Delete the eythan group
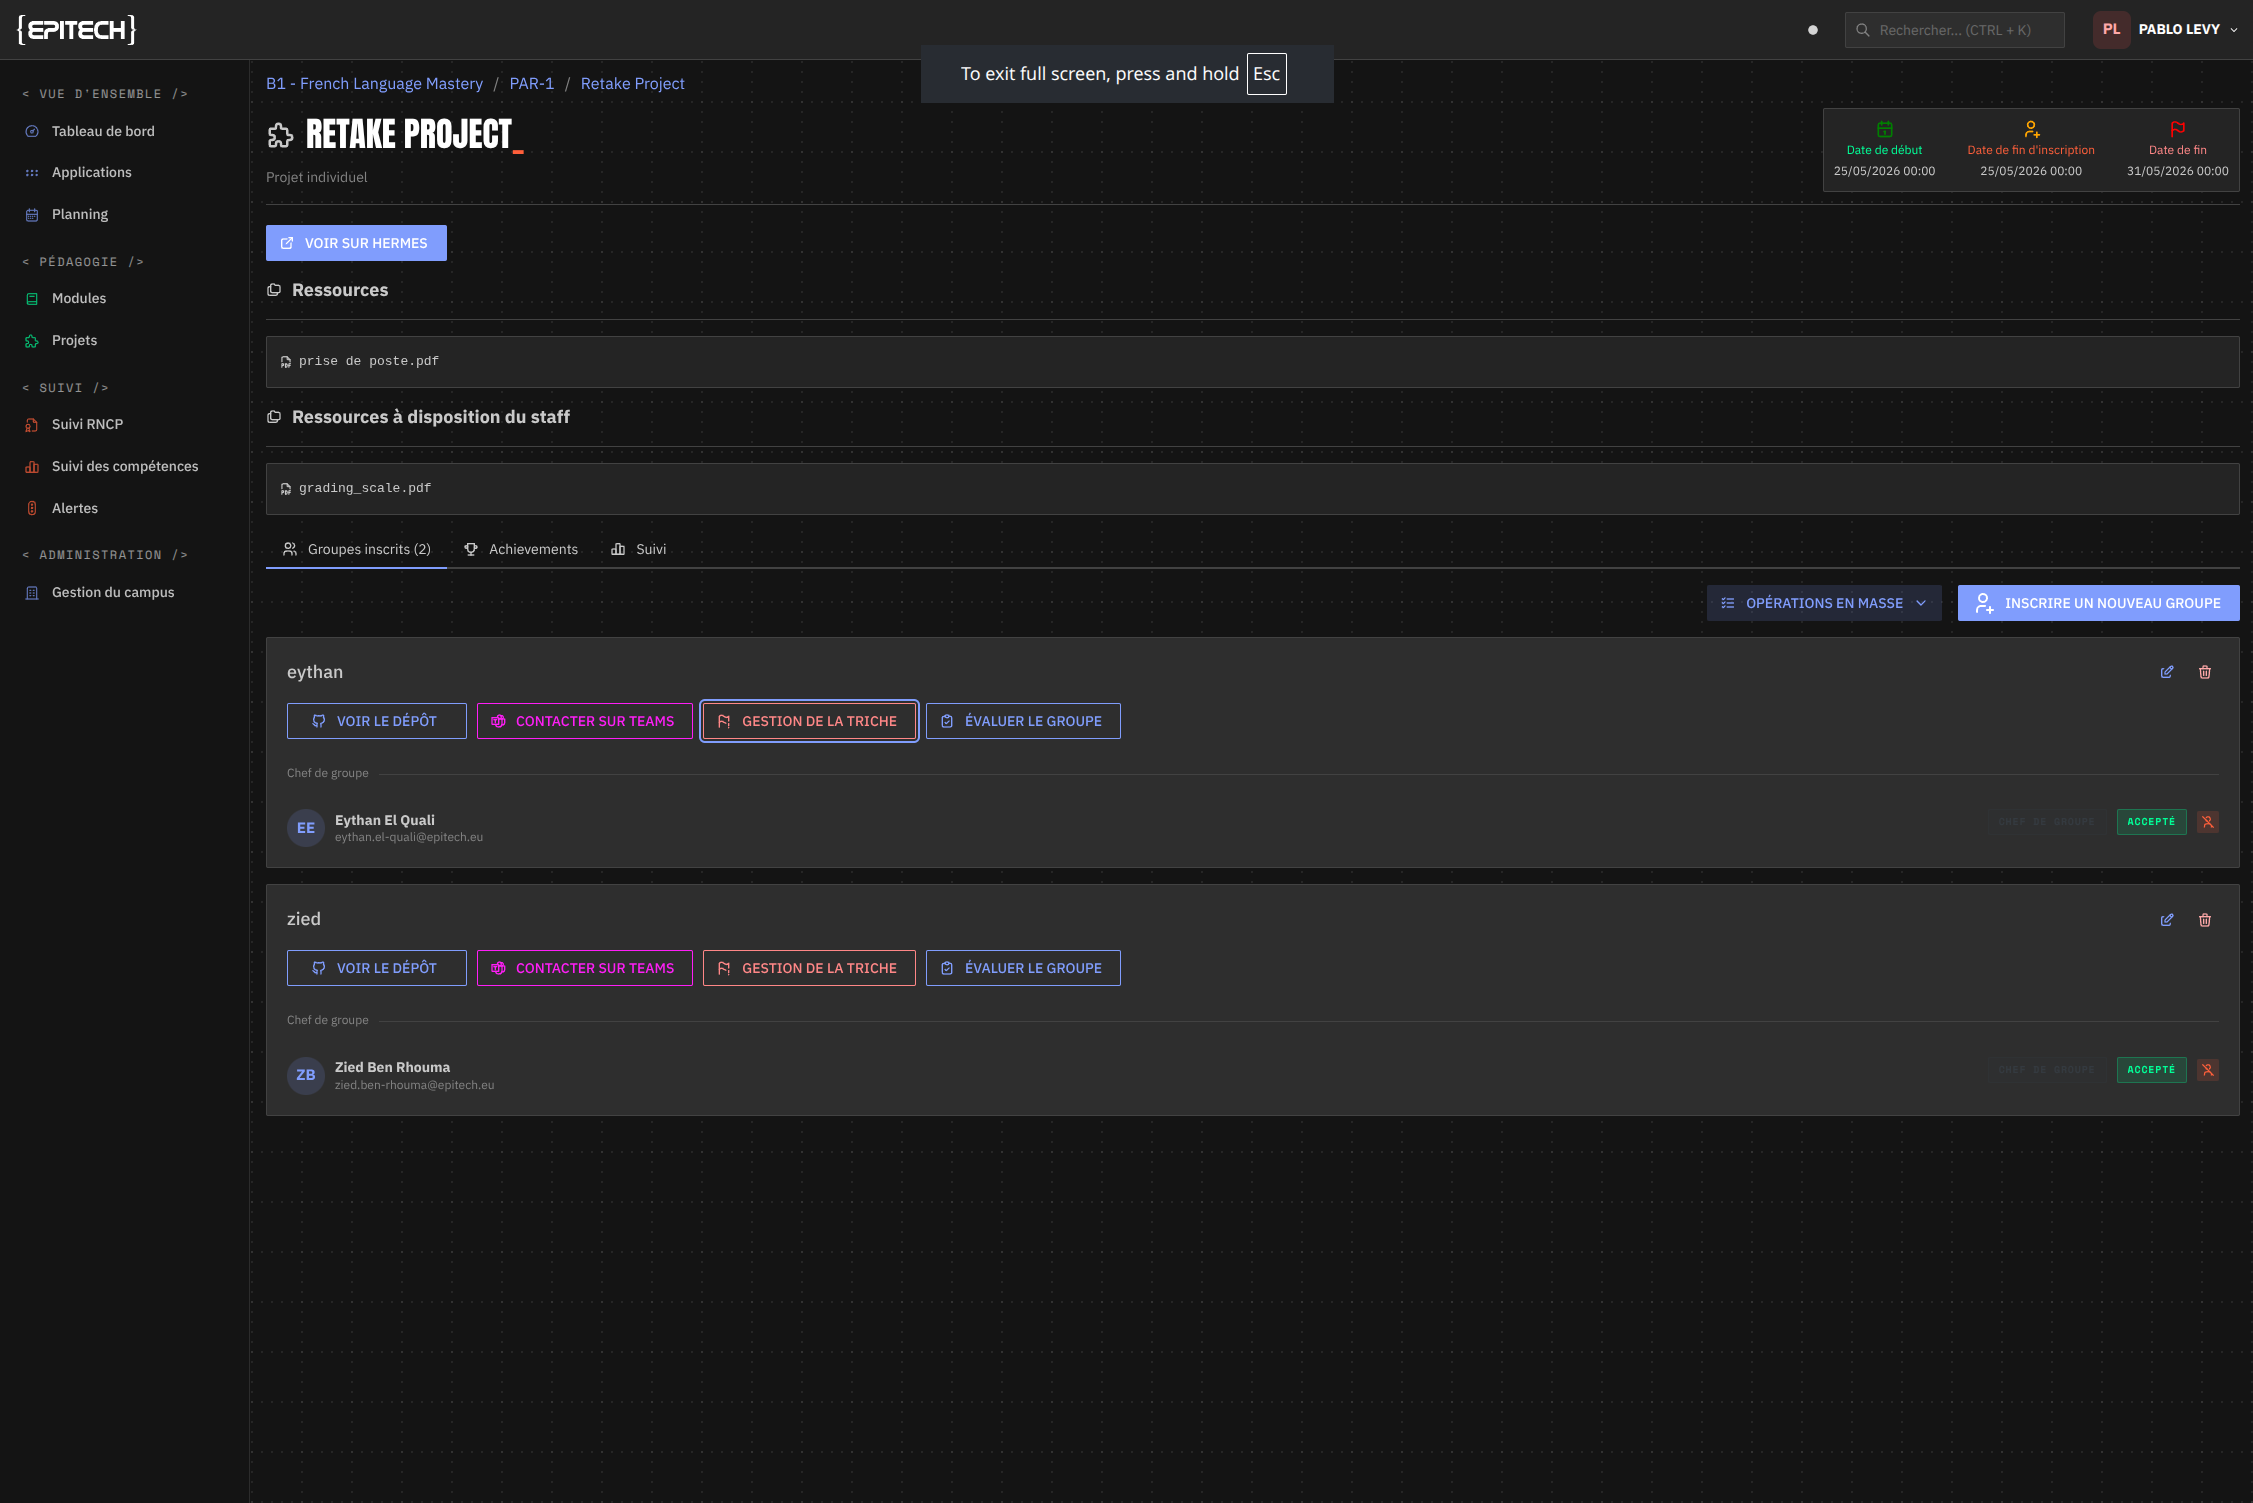This screenshot has height=1503, width=2253. (x=2205, y=672)
